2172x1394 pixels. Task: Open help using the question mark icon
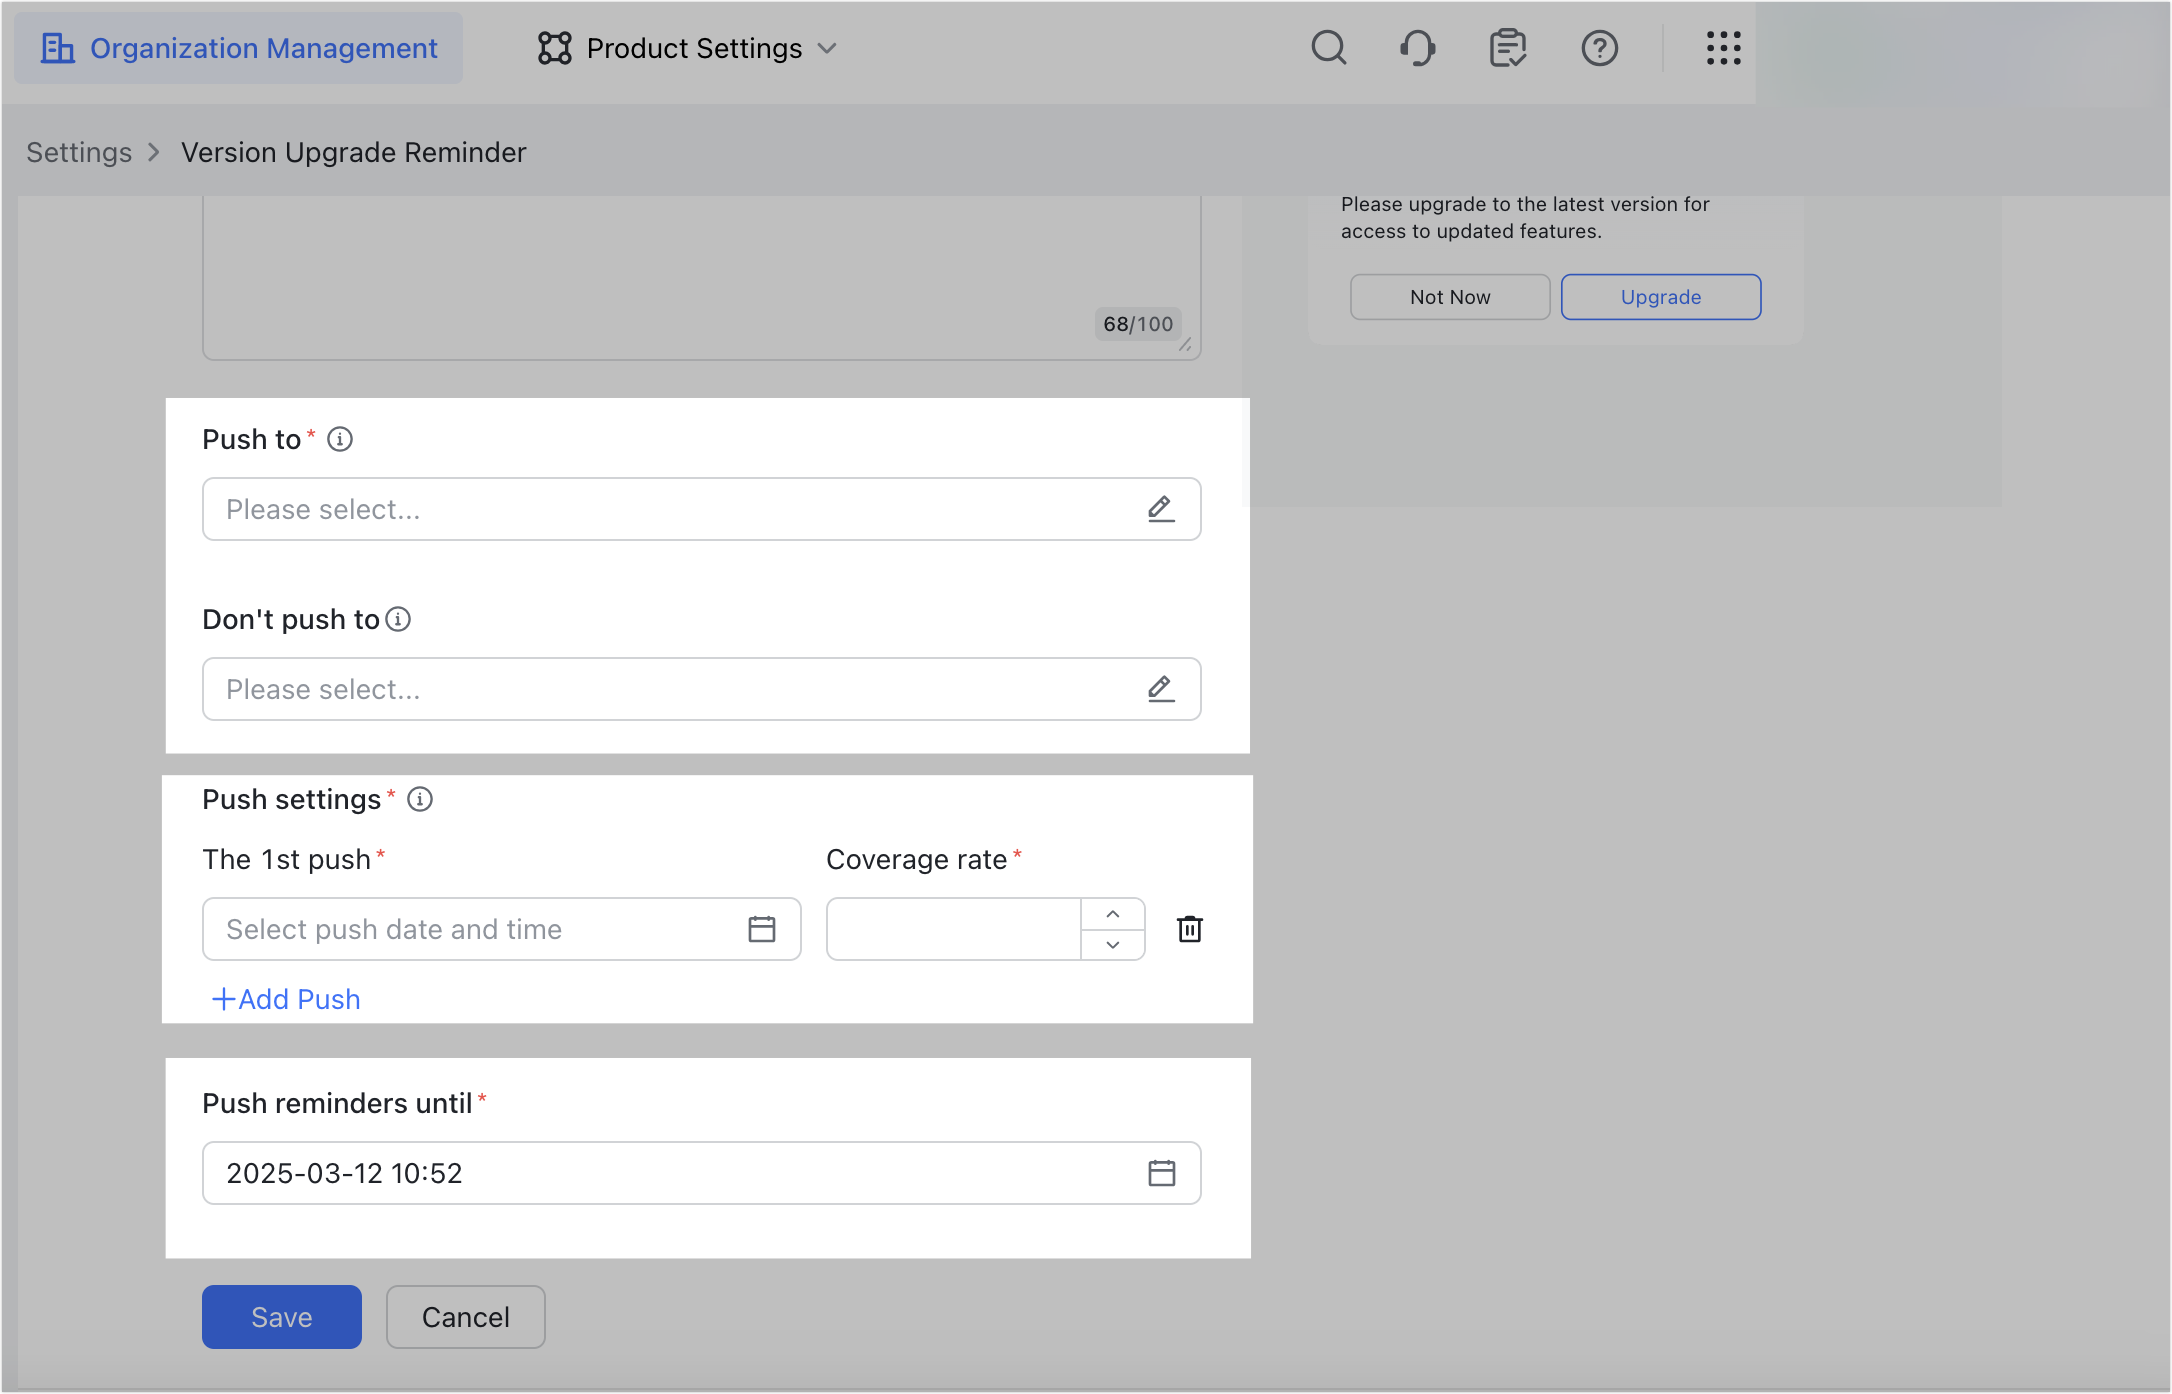coord(1599,47)
